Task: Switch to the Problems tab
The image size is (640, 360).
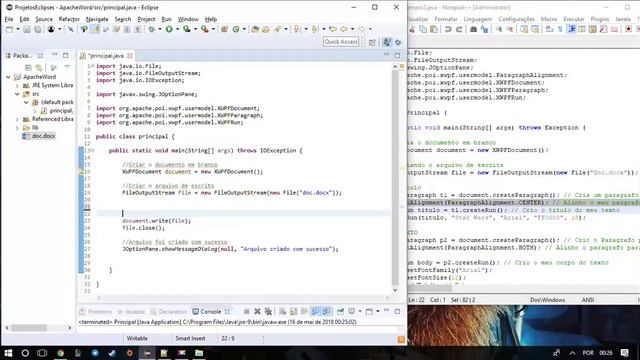Action: pyautogui.click(x=96, y=311)
